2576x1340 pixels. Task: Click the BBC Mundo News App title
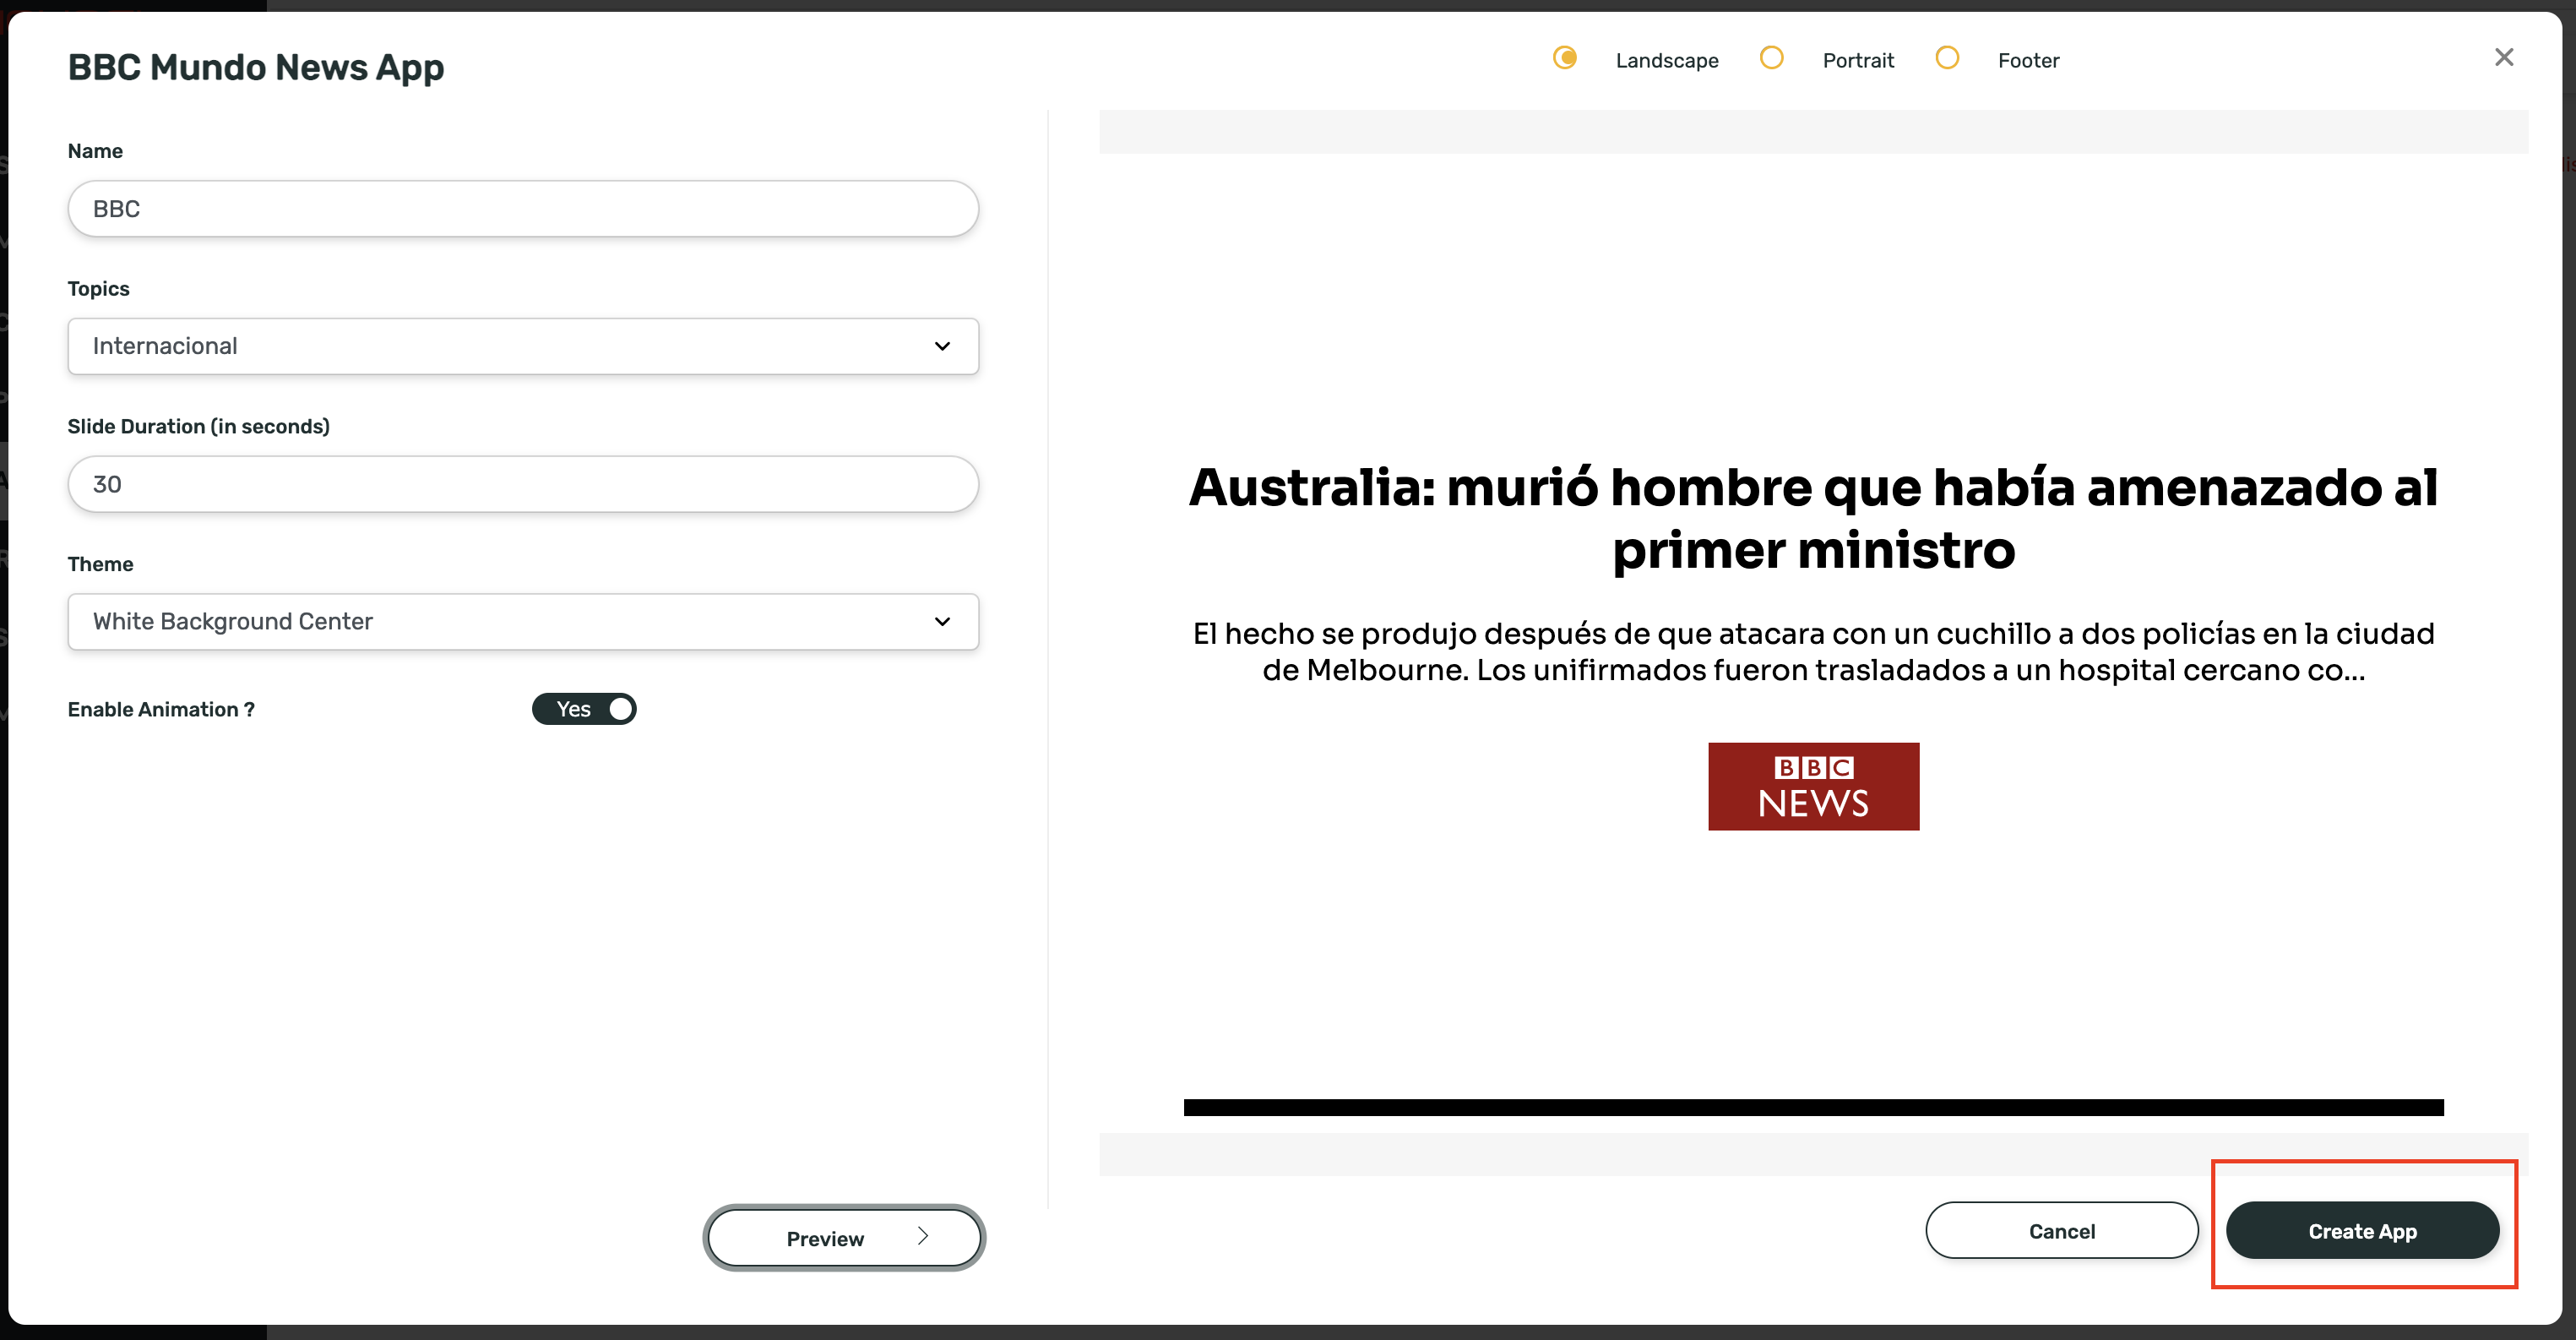(256, 67)
